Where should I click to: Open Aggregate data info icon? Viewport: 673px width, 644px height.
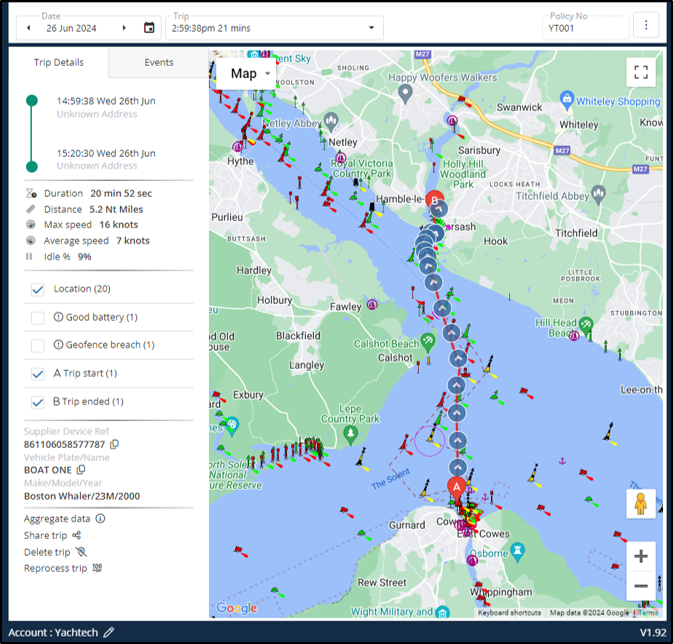coord(100,519)
